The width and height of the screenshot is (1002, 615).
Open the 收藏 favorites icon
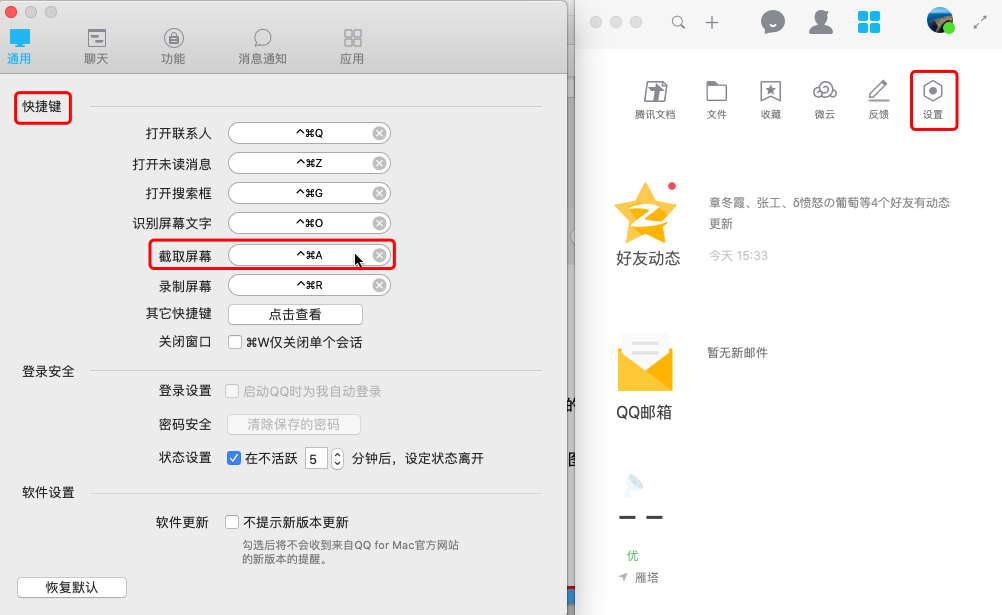(x=771, y=100)
